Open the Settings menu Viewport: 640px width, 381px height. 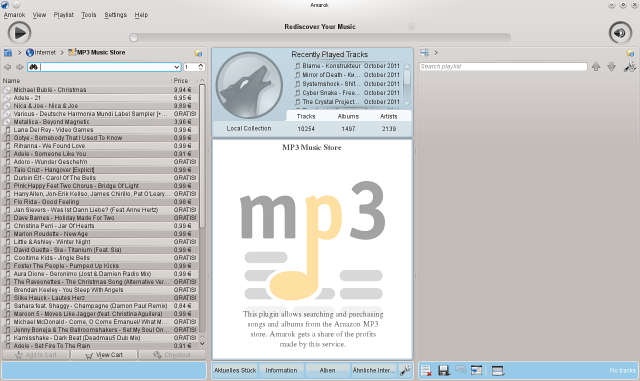point(116,15)
